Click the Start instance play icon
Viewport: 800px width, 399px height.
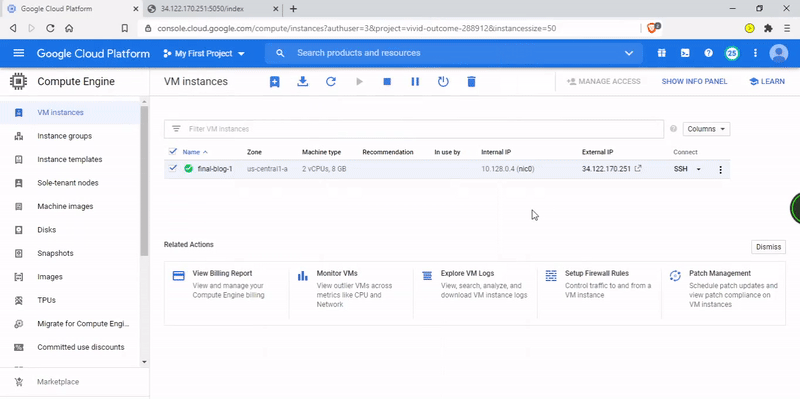[359, 82]
